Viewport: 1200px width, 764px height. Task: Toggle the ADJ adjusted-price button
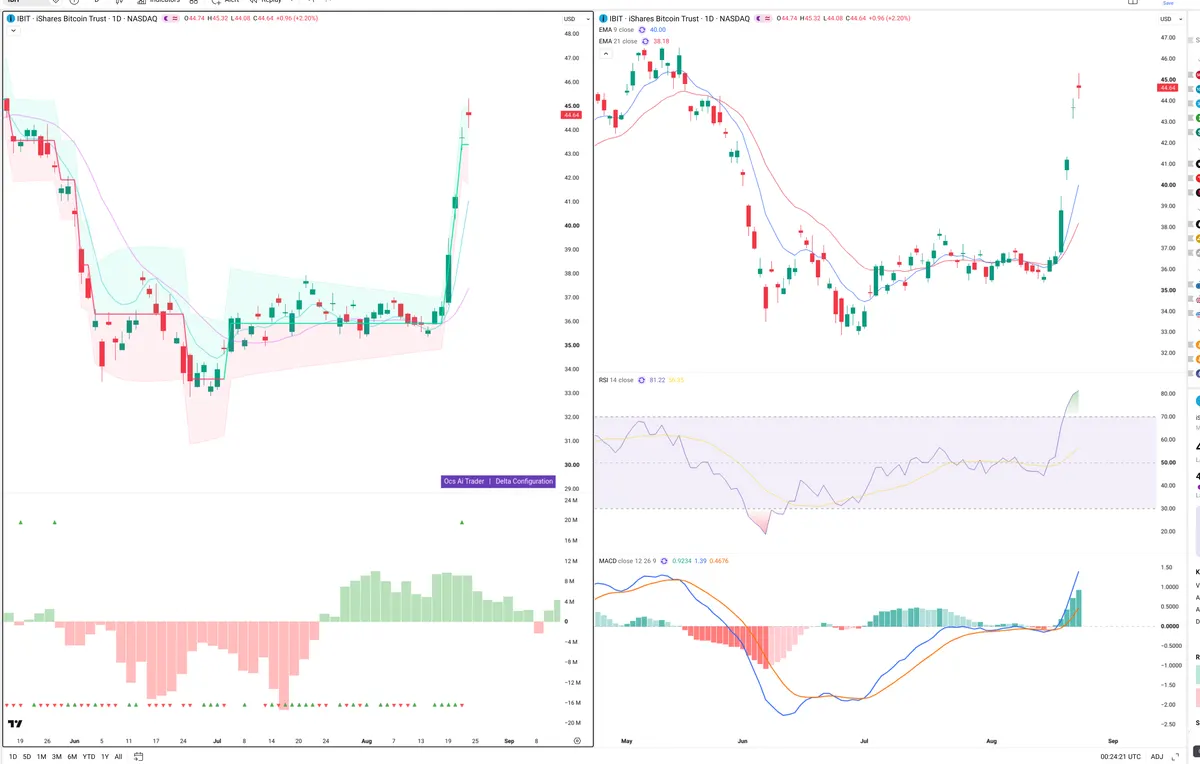click(1157, 756)
